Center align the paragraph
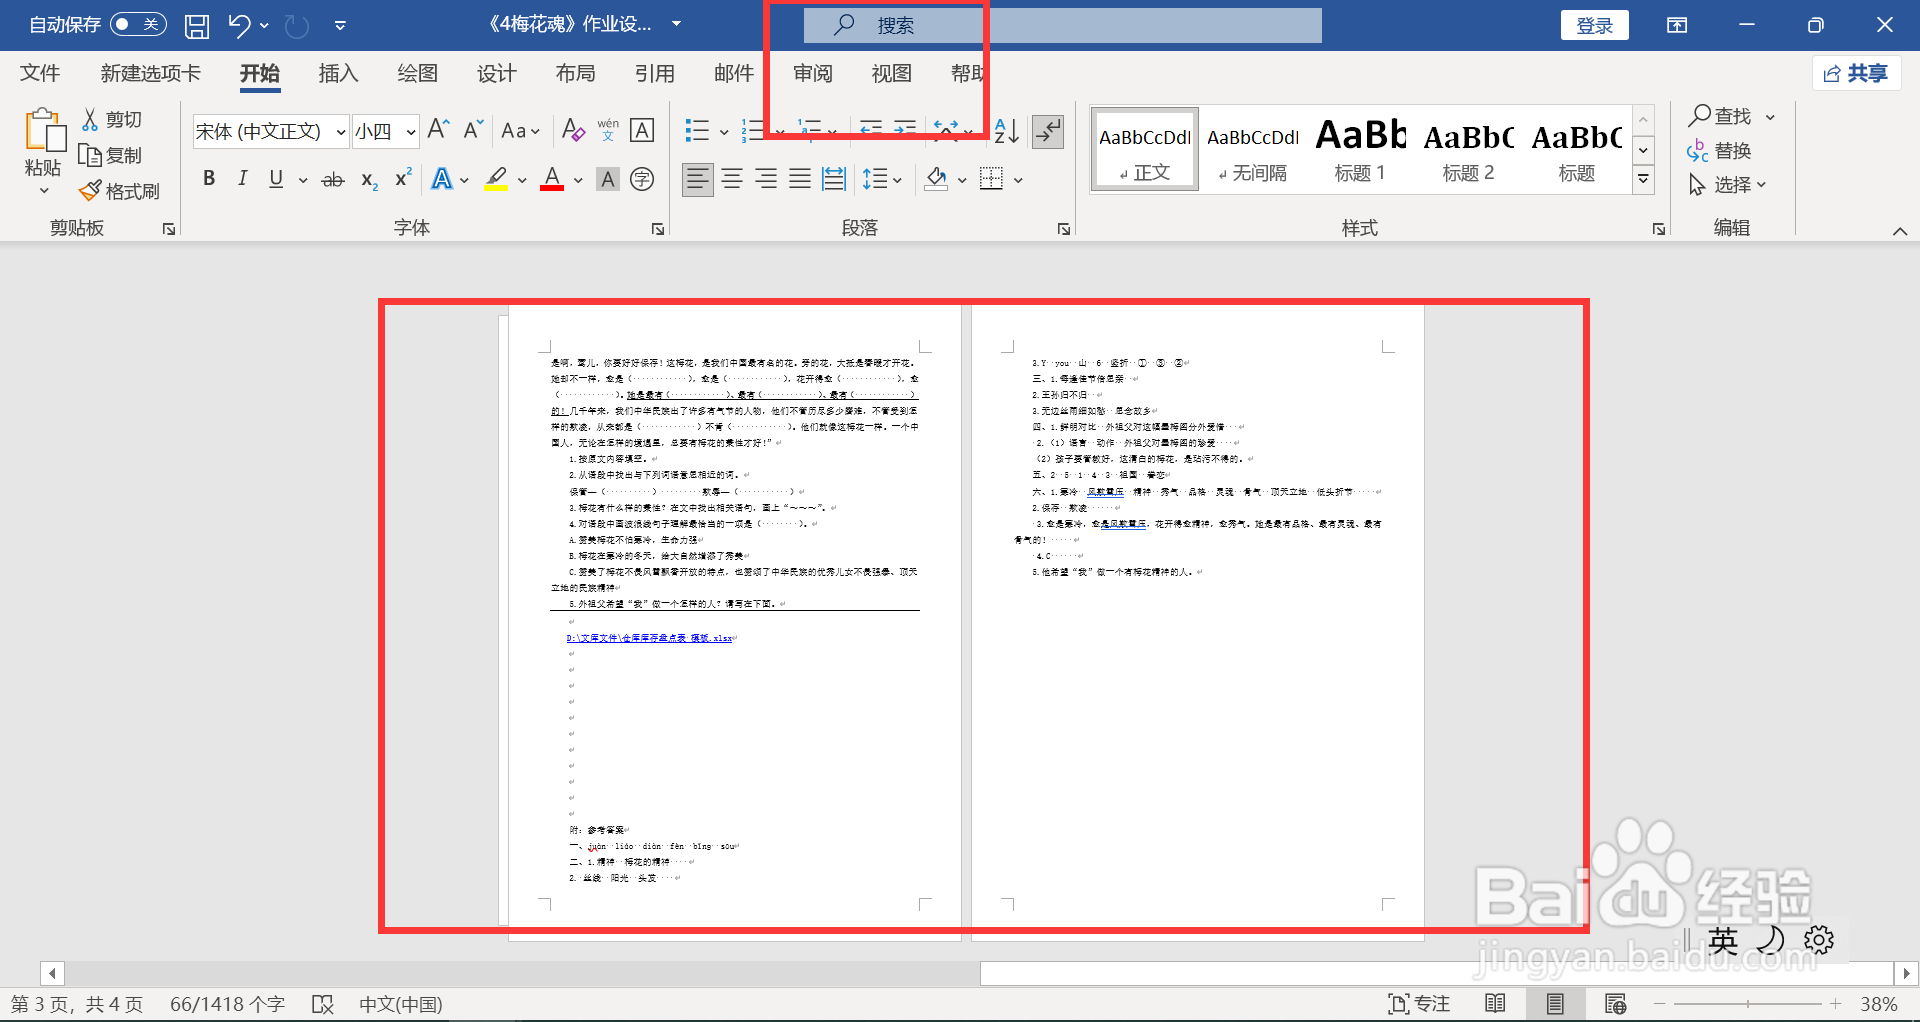 click(731, 180)
